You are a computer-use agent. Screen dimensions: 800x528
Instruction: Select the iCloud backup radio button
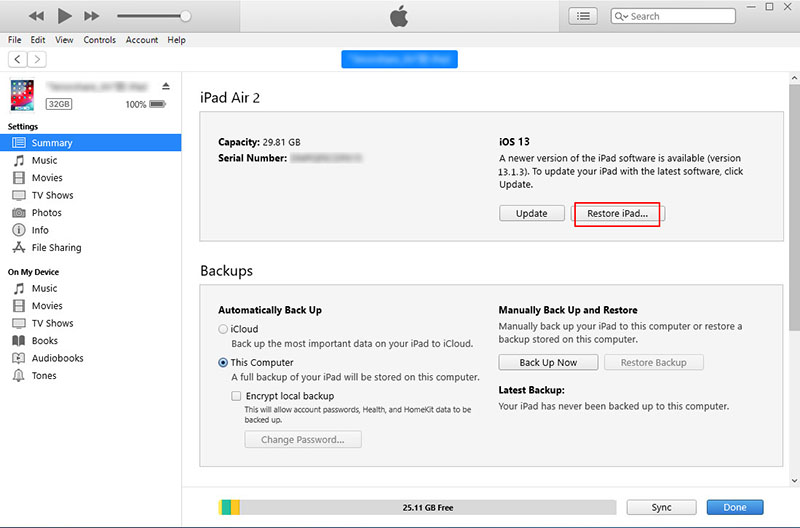click(x=223, y=330)
